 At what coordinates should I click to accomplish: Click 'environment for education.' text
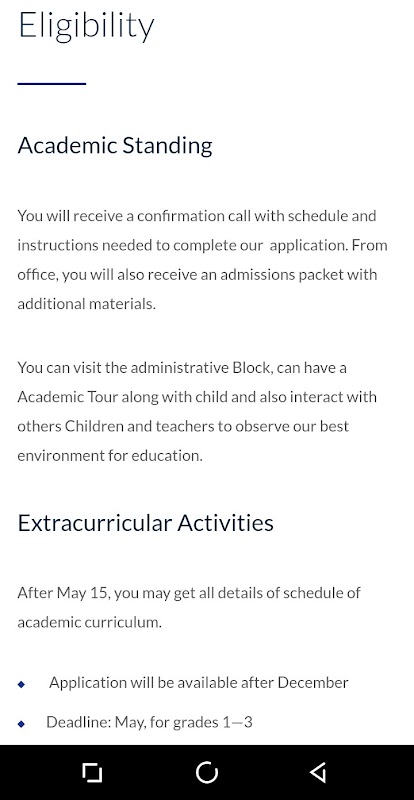coord(110,456)
